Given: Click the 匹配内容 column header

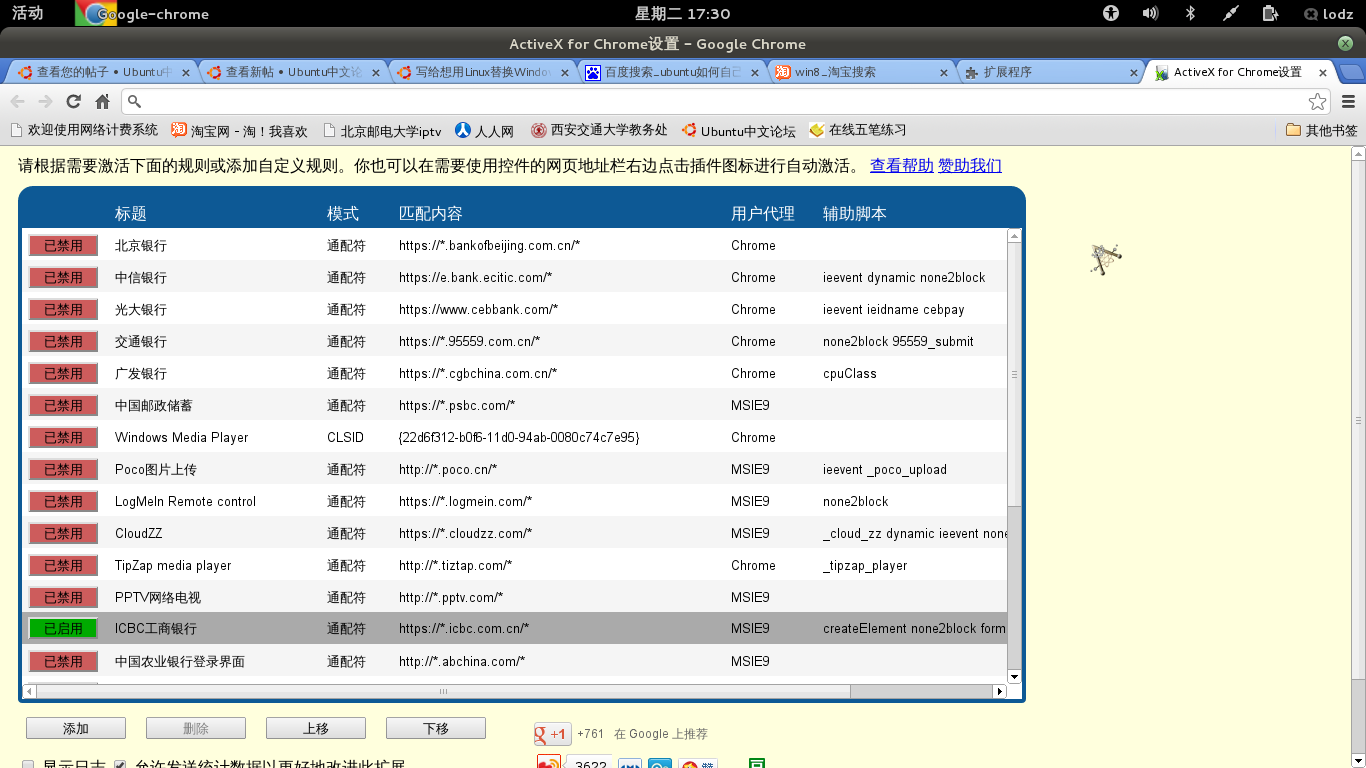Looking at the screenshot, I should (x=430, y=214).
